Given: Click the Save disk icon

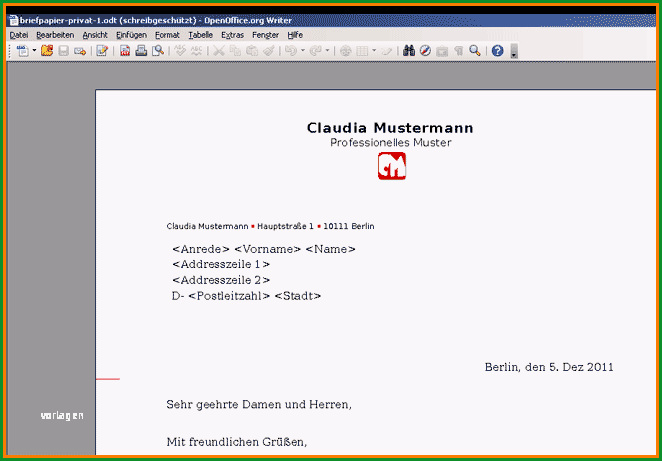Looking at the screenshot, I should click(x=63, y=51).
